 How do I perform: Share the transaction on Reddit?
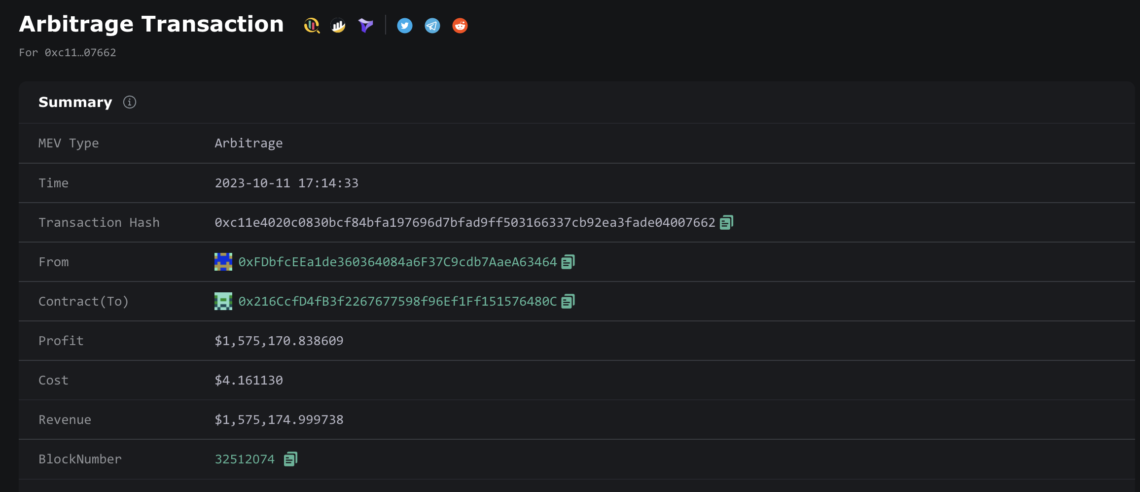point(460,25)
